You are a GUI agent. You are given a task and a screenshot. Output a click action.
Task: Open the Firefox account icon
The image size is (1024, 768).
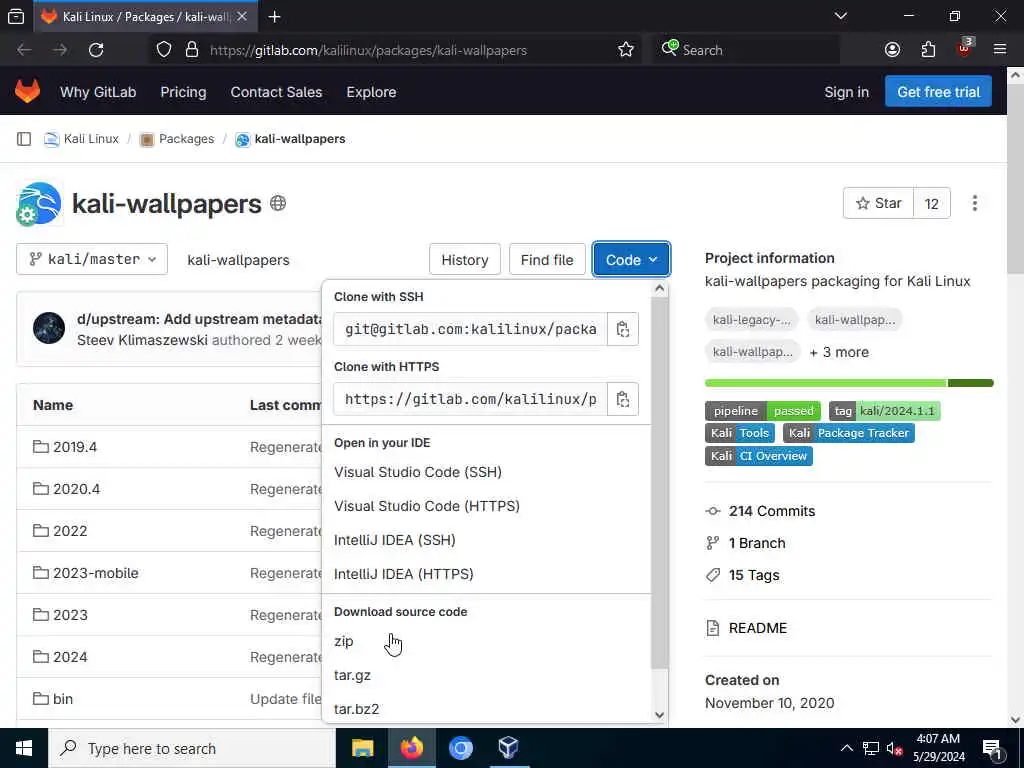(x=892, y=50)
